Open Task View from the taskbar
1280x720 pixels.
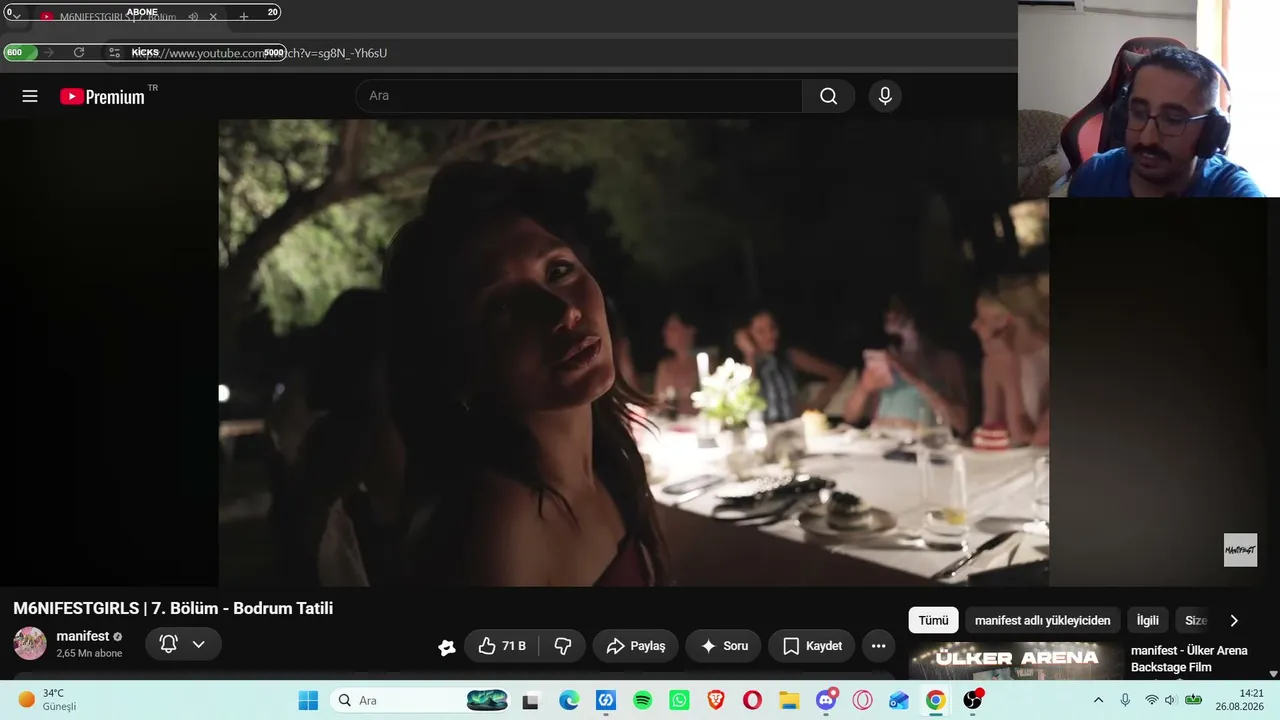531,700
